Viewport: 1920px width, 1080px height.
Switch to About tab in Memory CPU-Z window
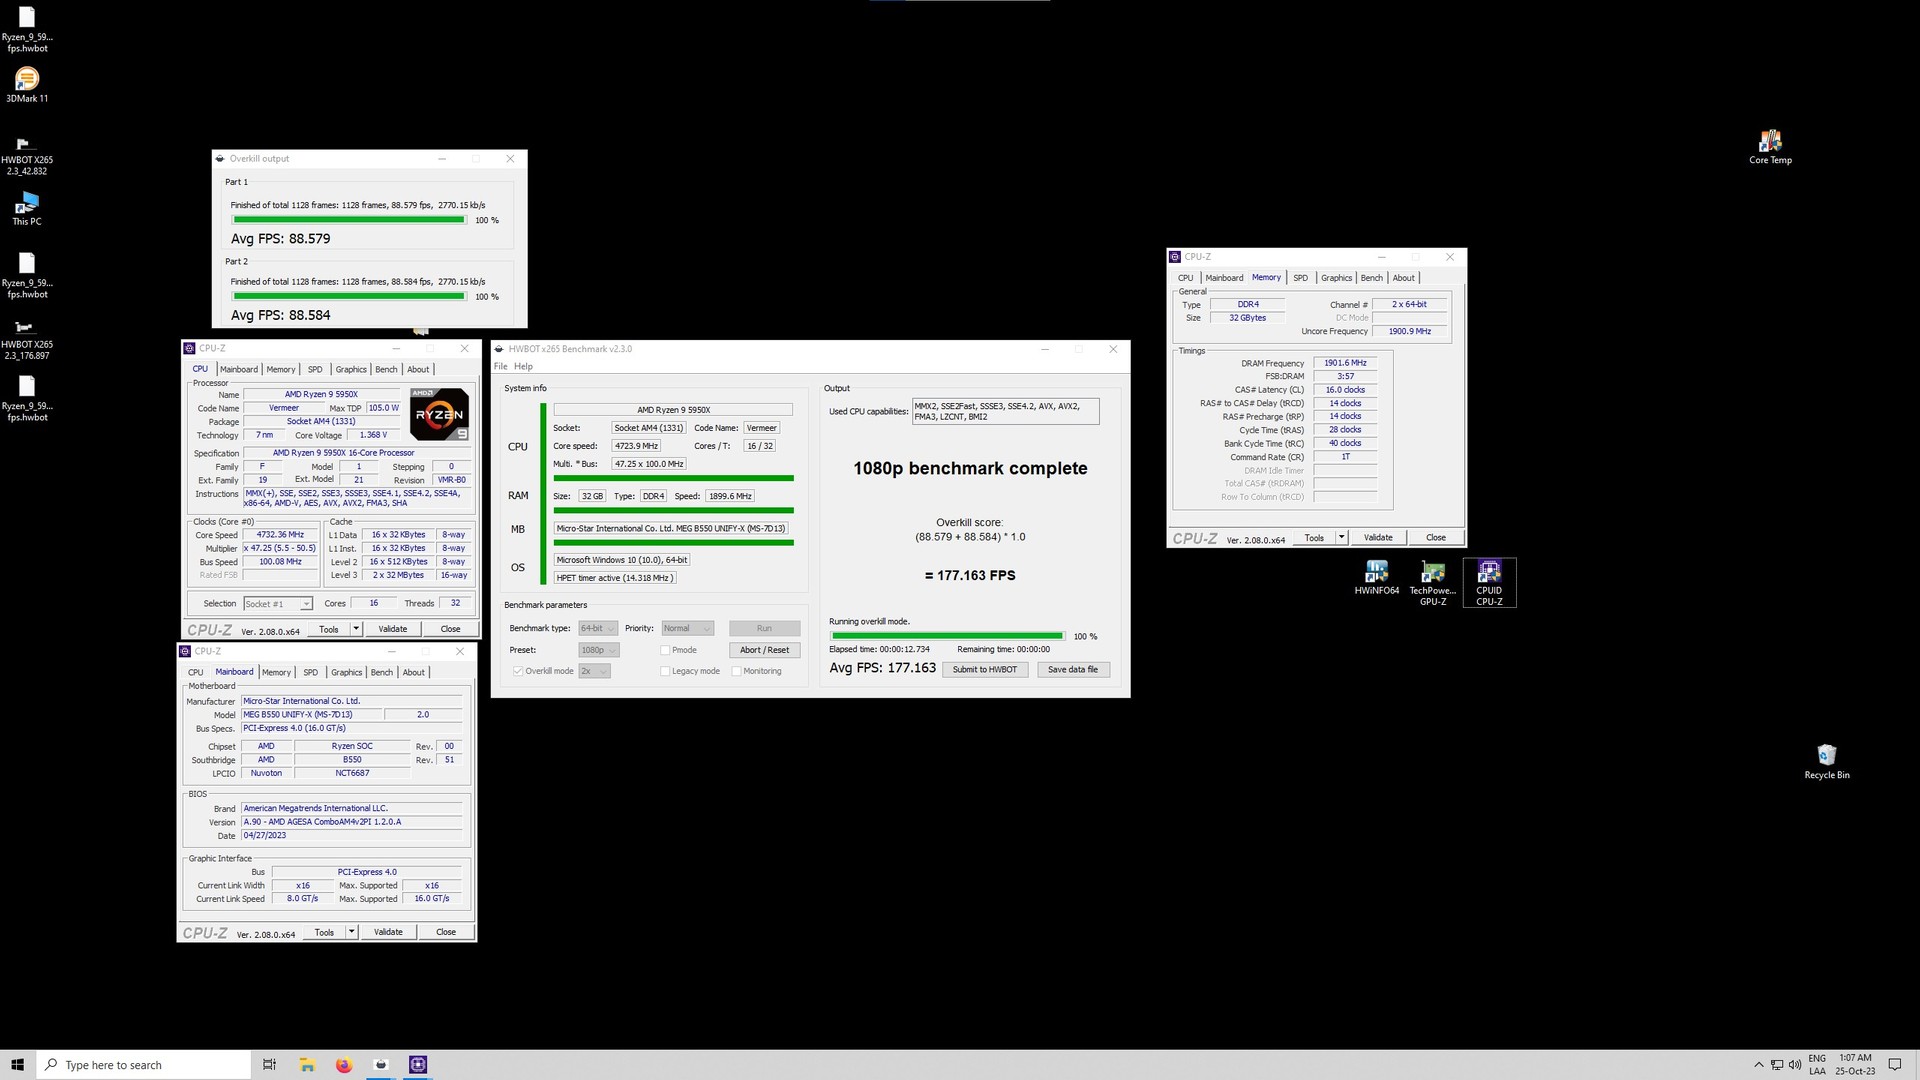point(1404,278)
